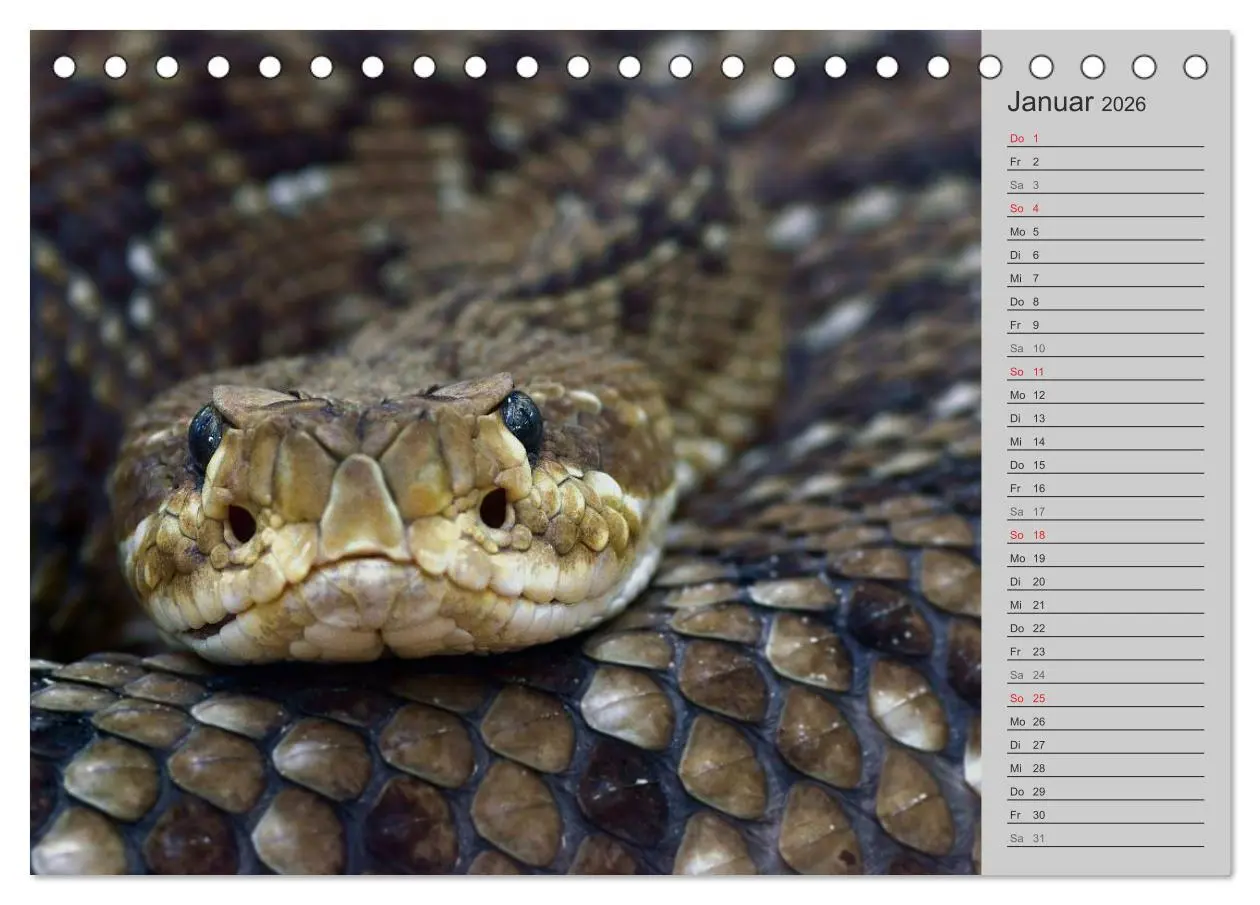Click the snake's right nostril in photo
The image size is (1260, 905).
click(493, 508)
